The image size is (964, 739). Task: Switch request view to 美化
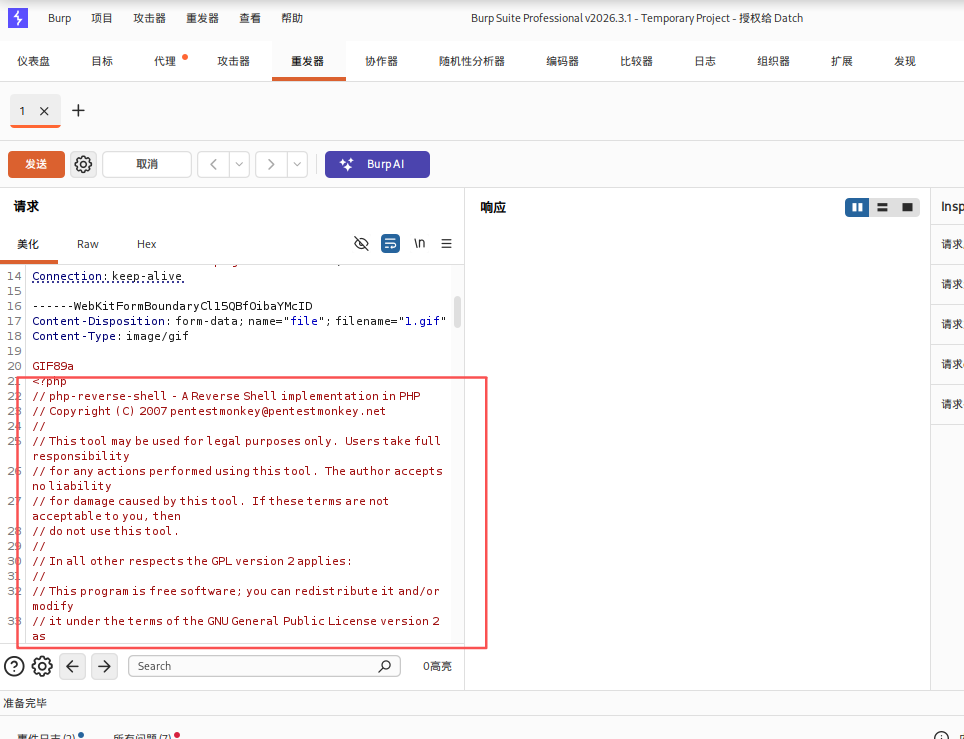(x=28, y=244)
